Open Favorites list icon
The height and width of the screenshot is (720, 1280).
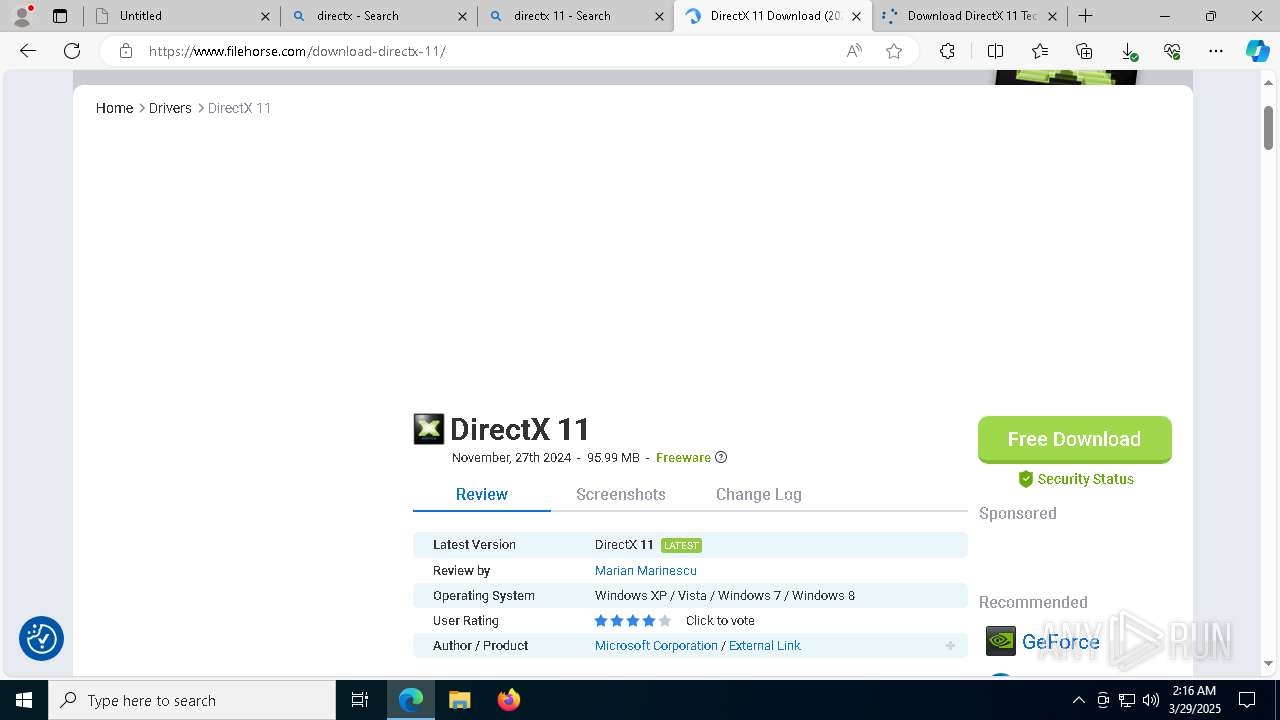click(1040, 51)
